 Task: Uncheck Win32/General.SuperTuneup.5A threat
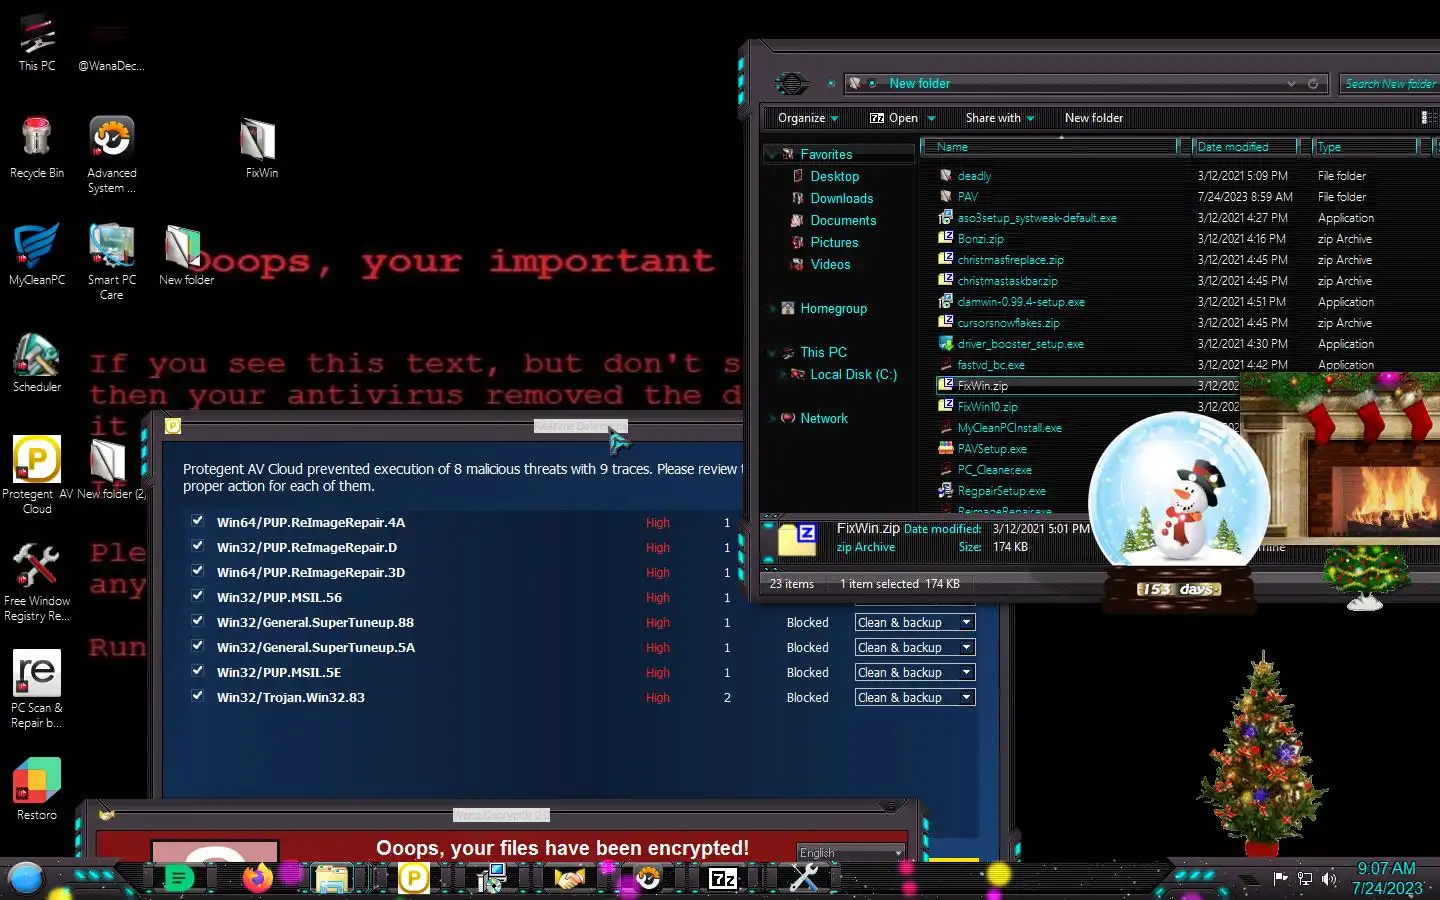coord(197,646)
